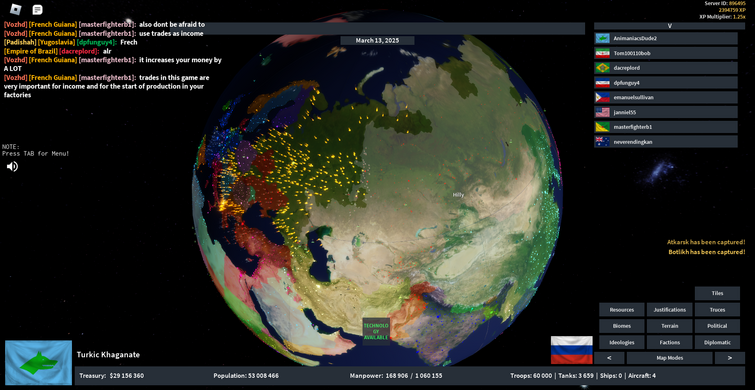Viewport: 755px width, 390px height.
Task: Click the Russian flag near Map Modes
Action: pos(572,350)
